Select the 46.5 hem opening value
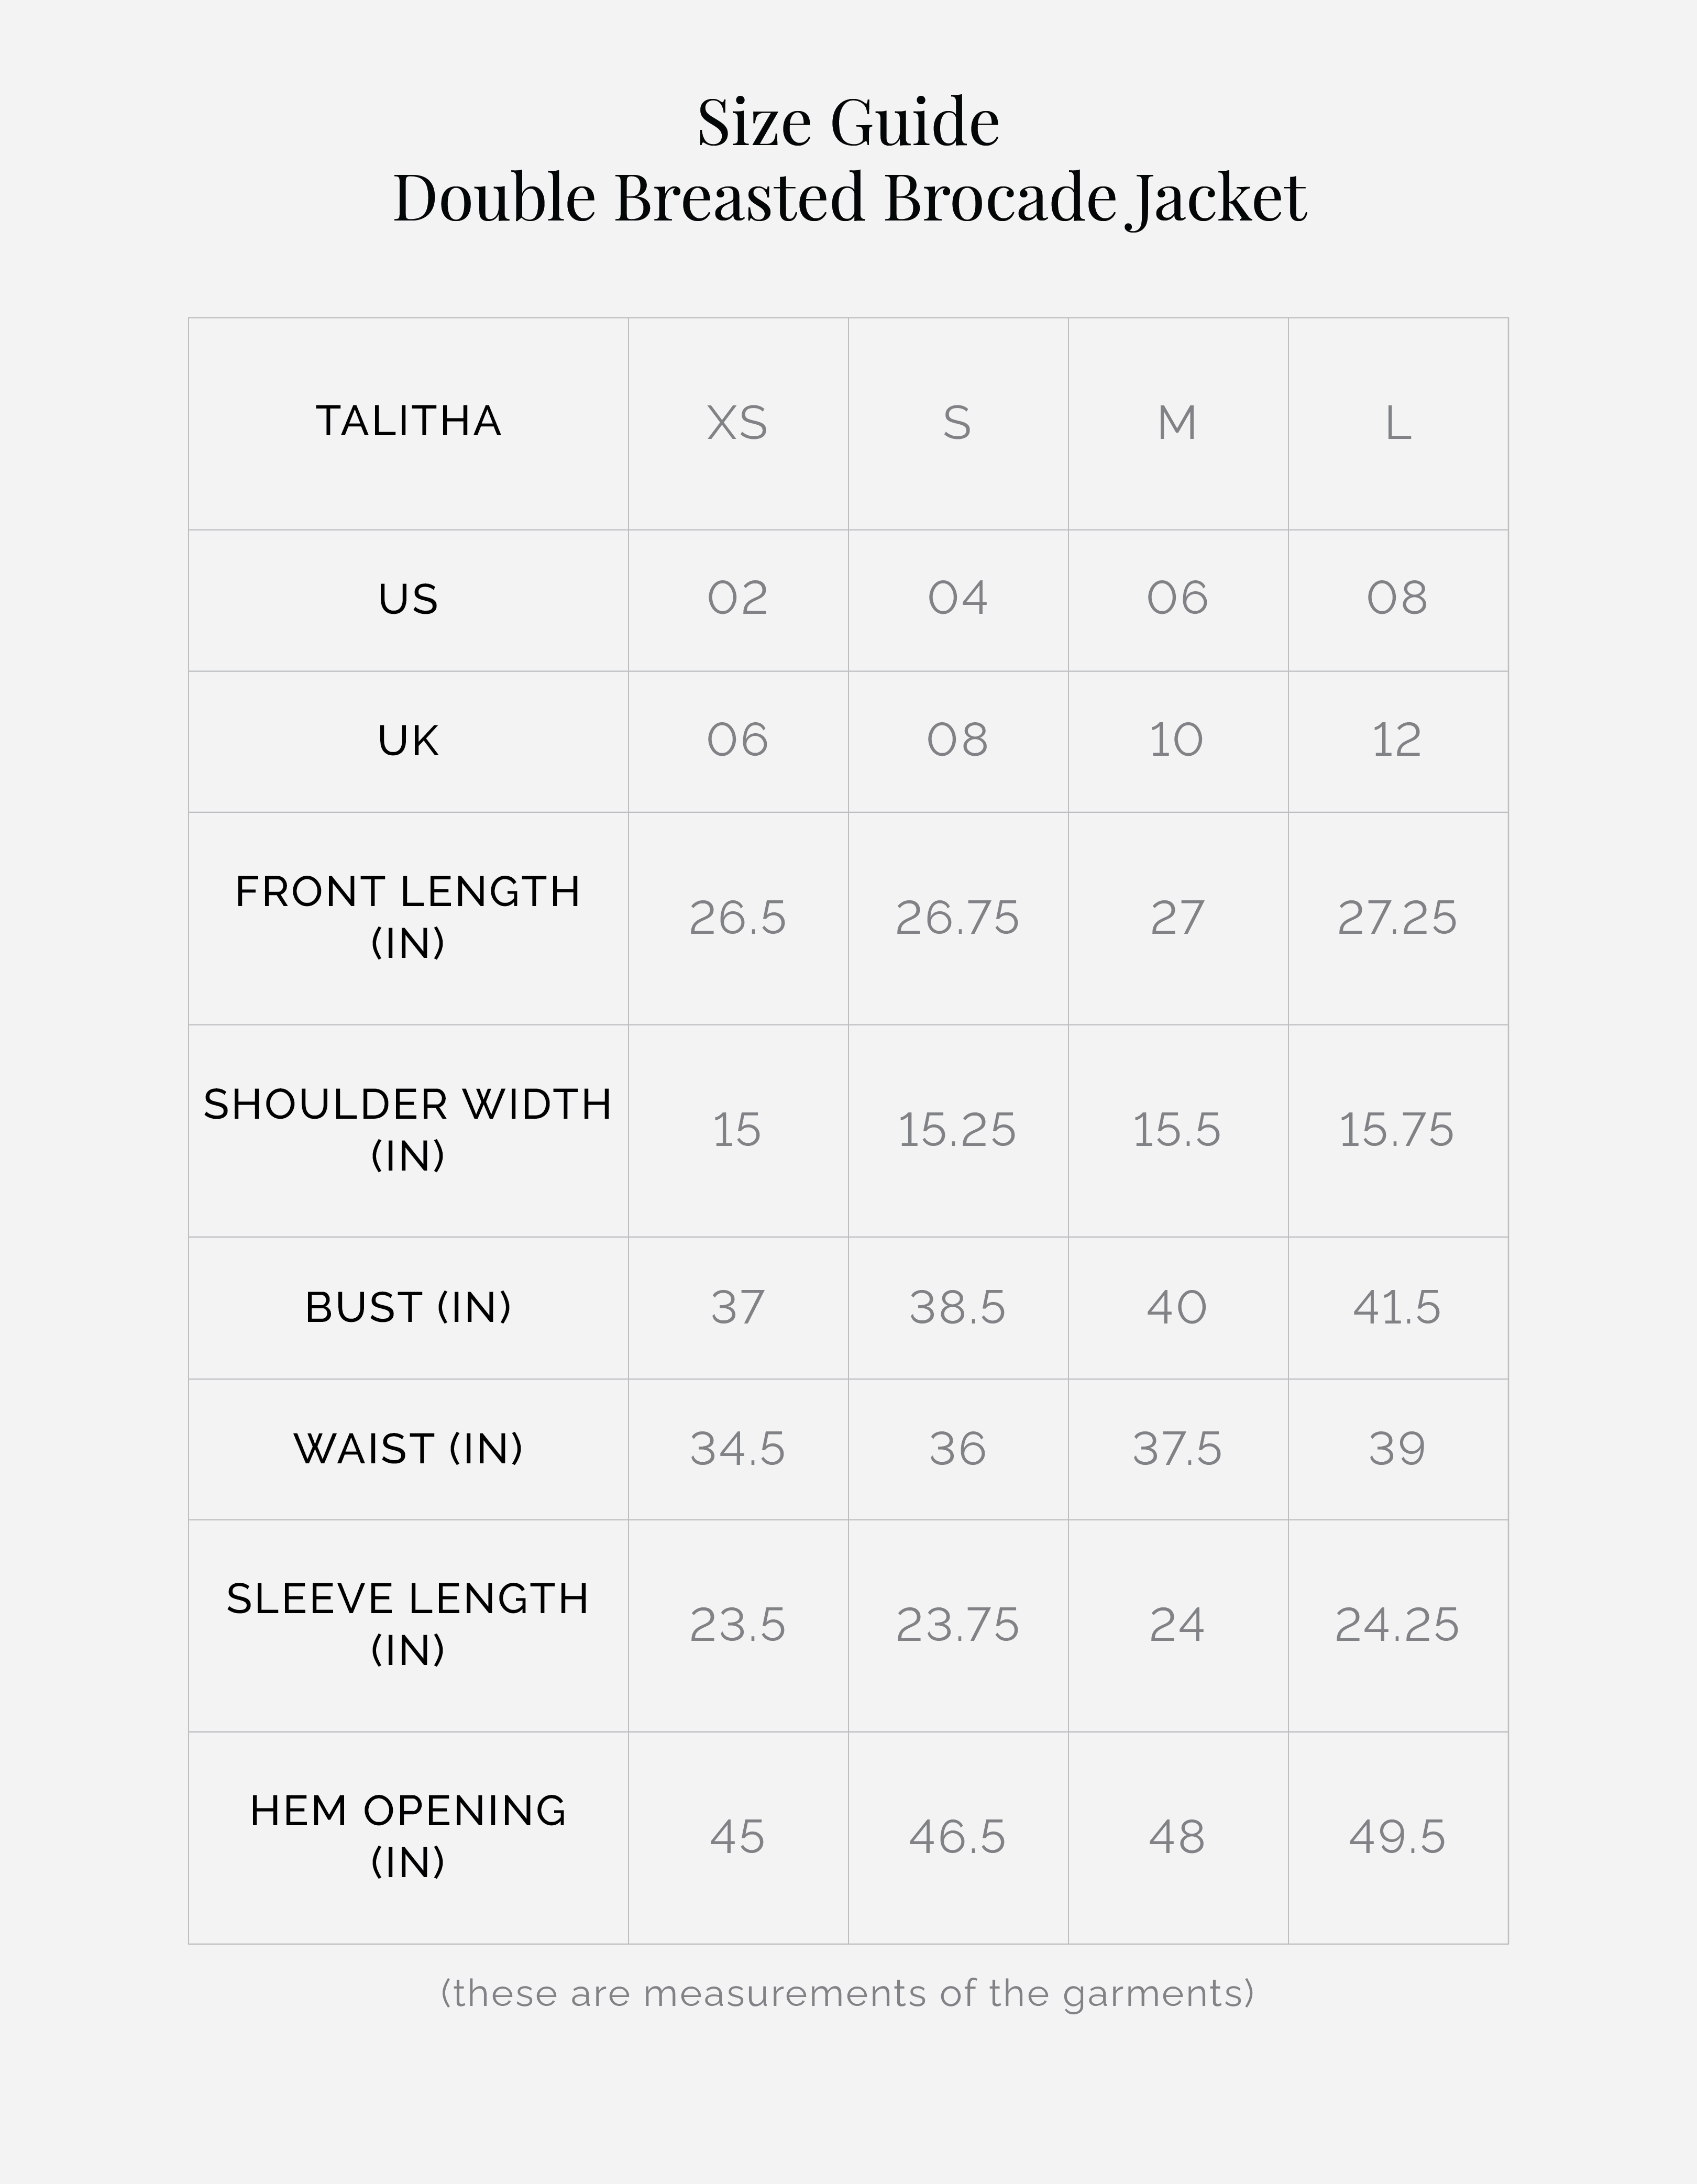Viewport: 1697px width, 2184px height. 957,1838
